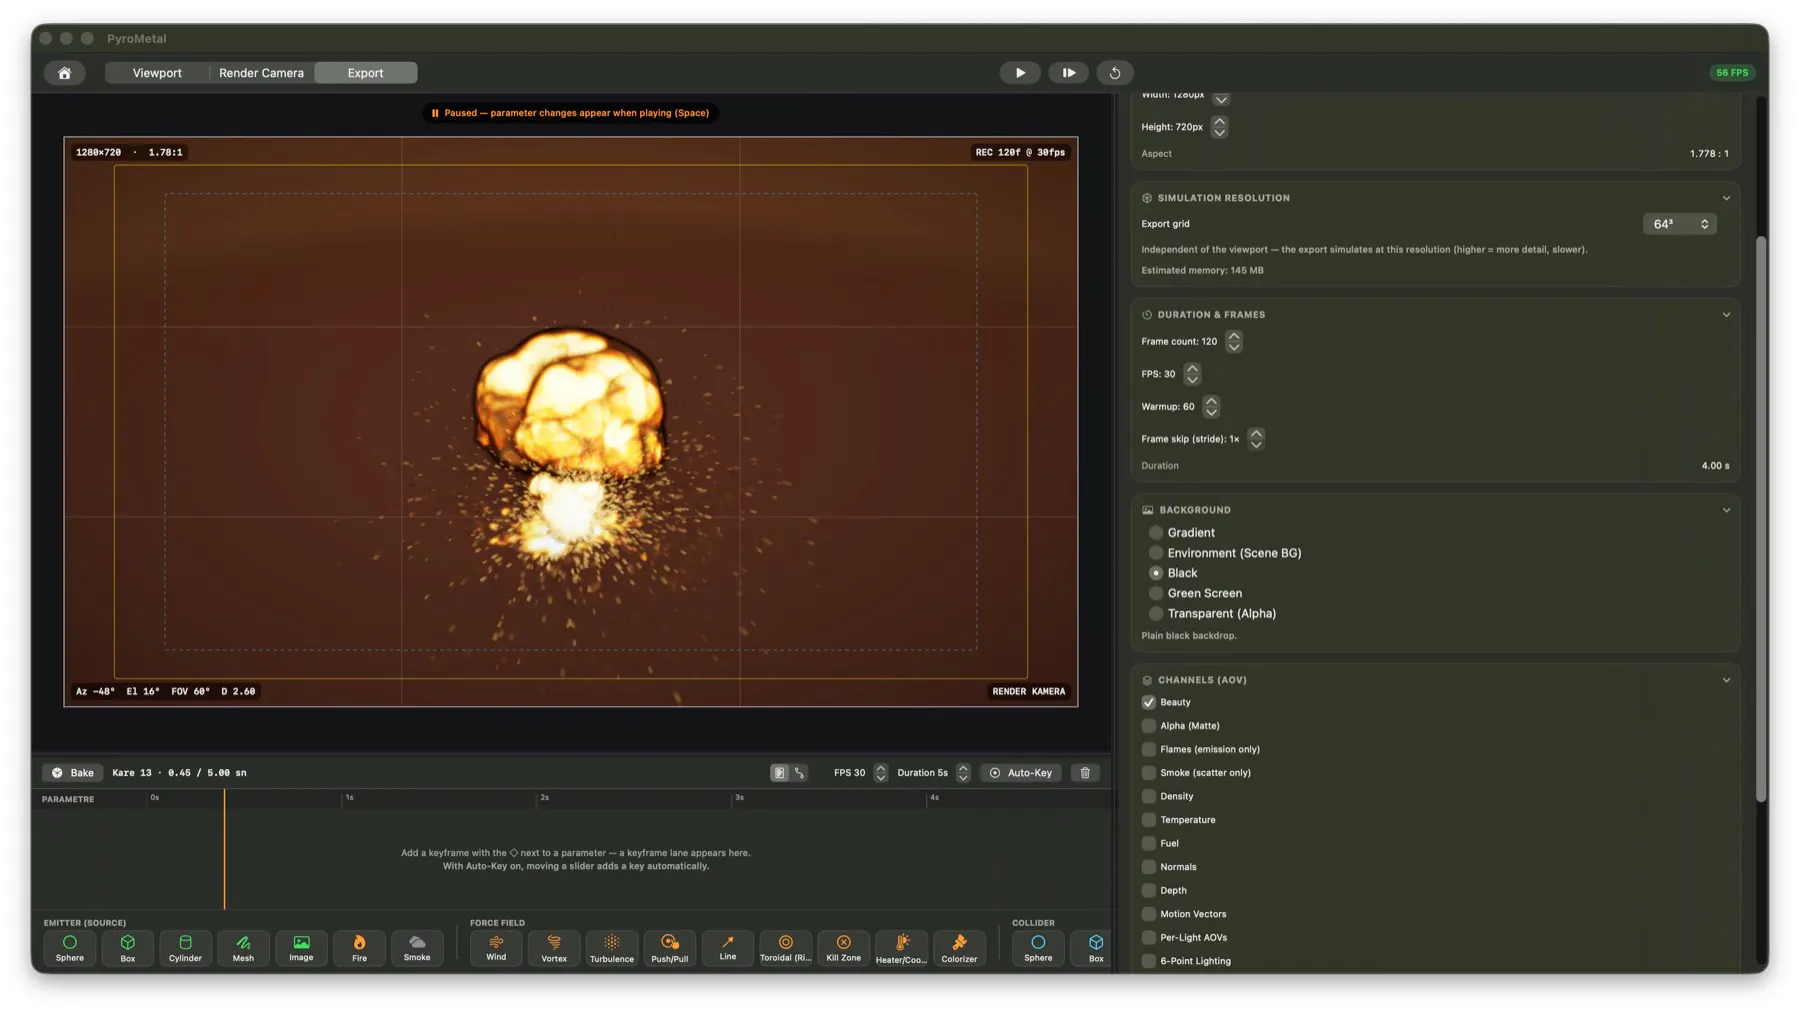Switch to the Viewport tab
Viewport: 1800px width, 1012px height.
pyautogui.click(x=157, y=73)
